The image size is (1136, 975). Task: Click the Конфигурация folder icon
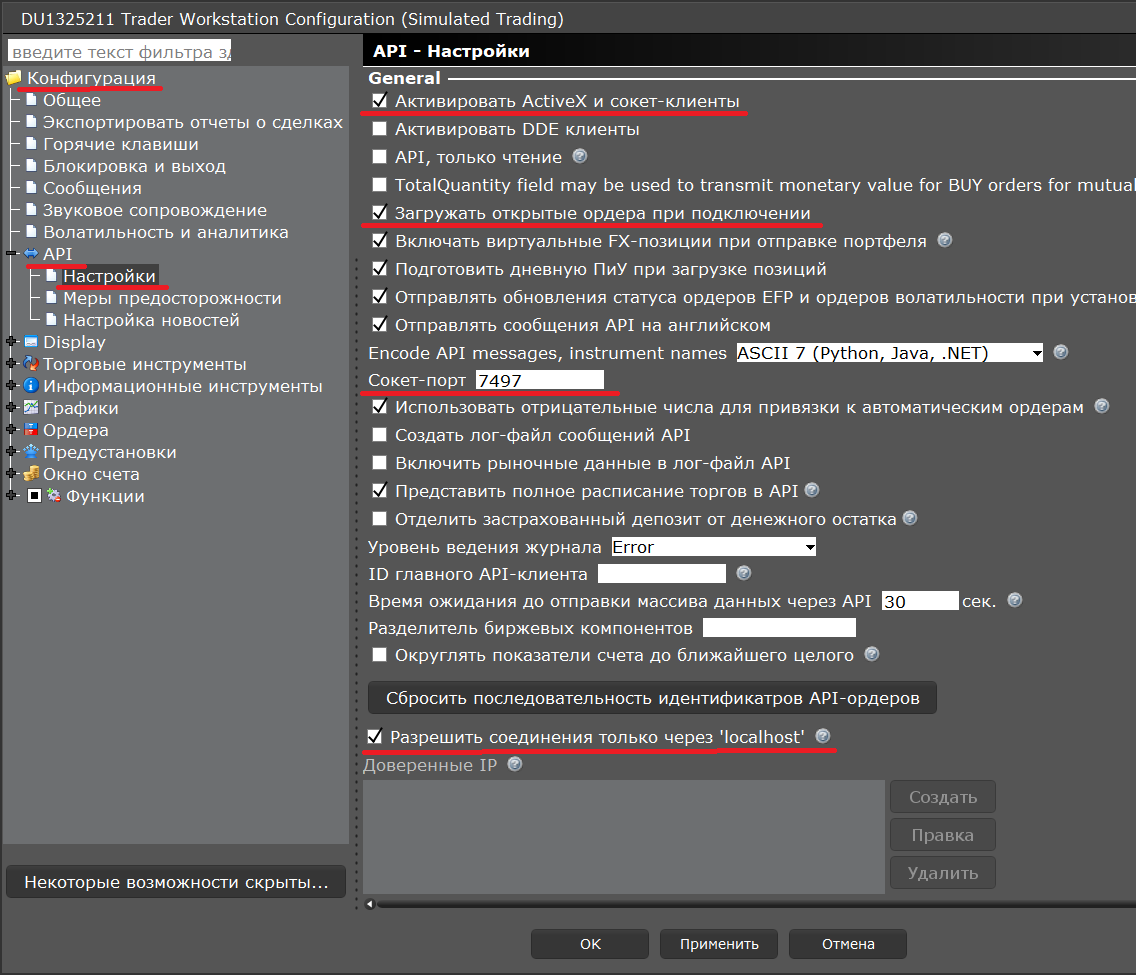(14, 78)
